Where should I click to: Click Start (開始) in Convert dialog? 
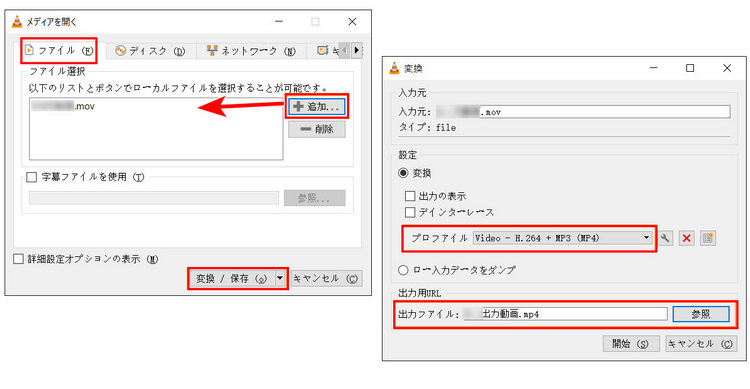[x=630, y=344]
